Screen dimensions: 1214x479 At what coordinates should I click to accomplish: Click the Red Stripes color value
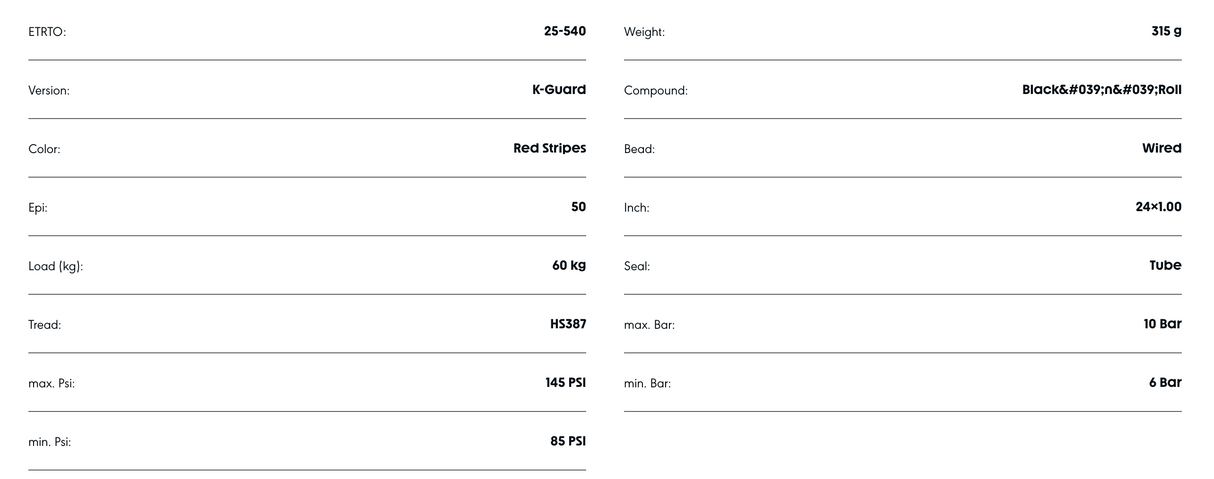click(550, 148)
